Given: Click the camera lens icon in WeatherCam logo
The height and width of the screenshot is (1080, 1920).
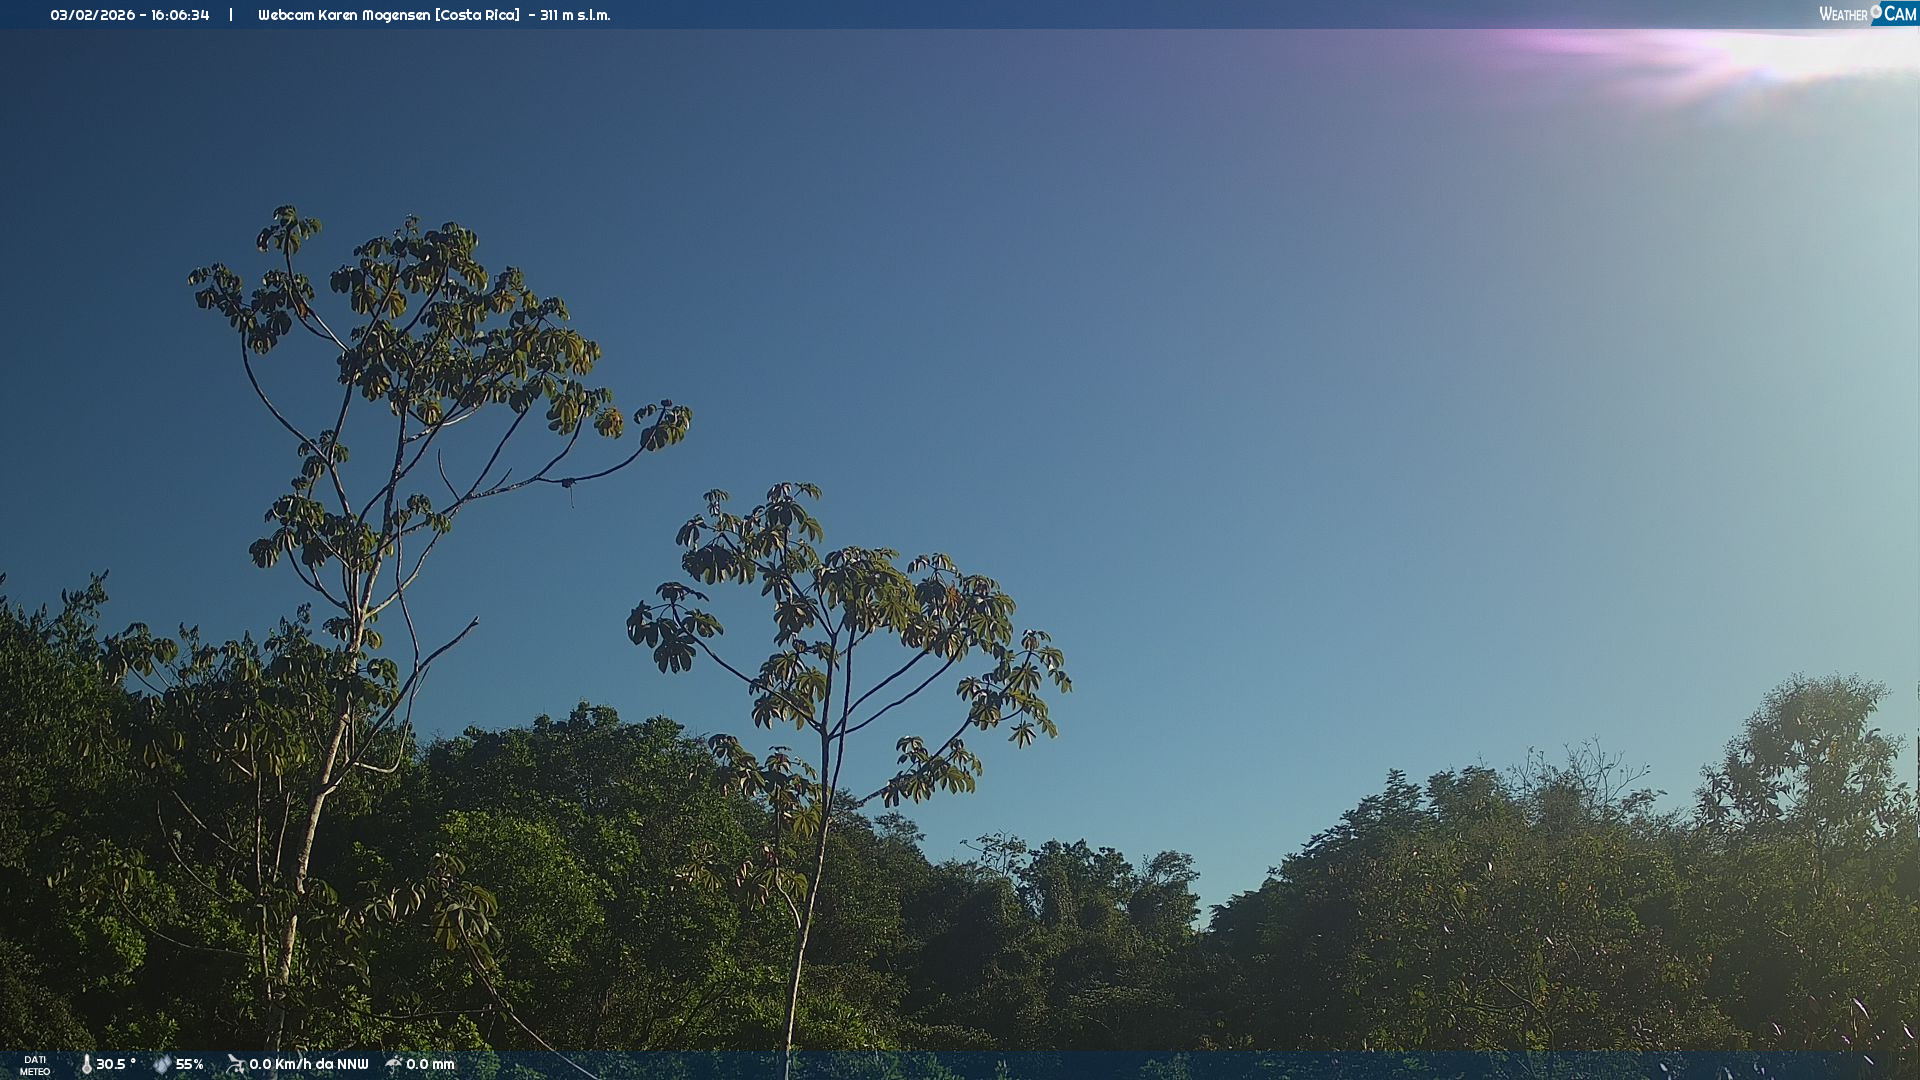Looking at the screenshot, I should (1876, 12).
